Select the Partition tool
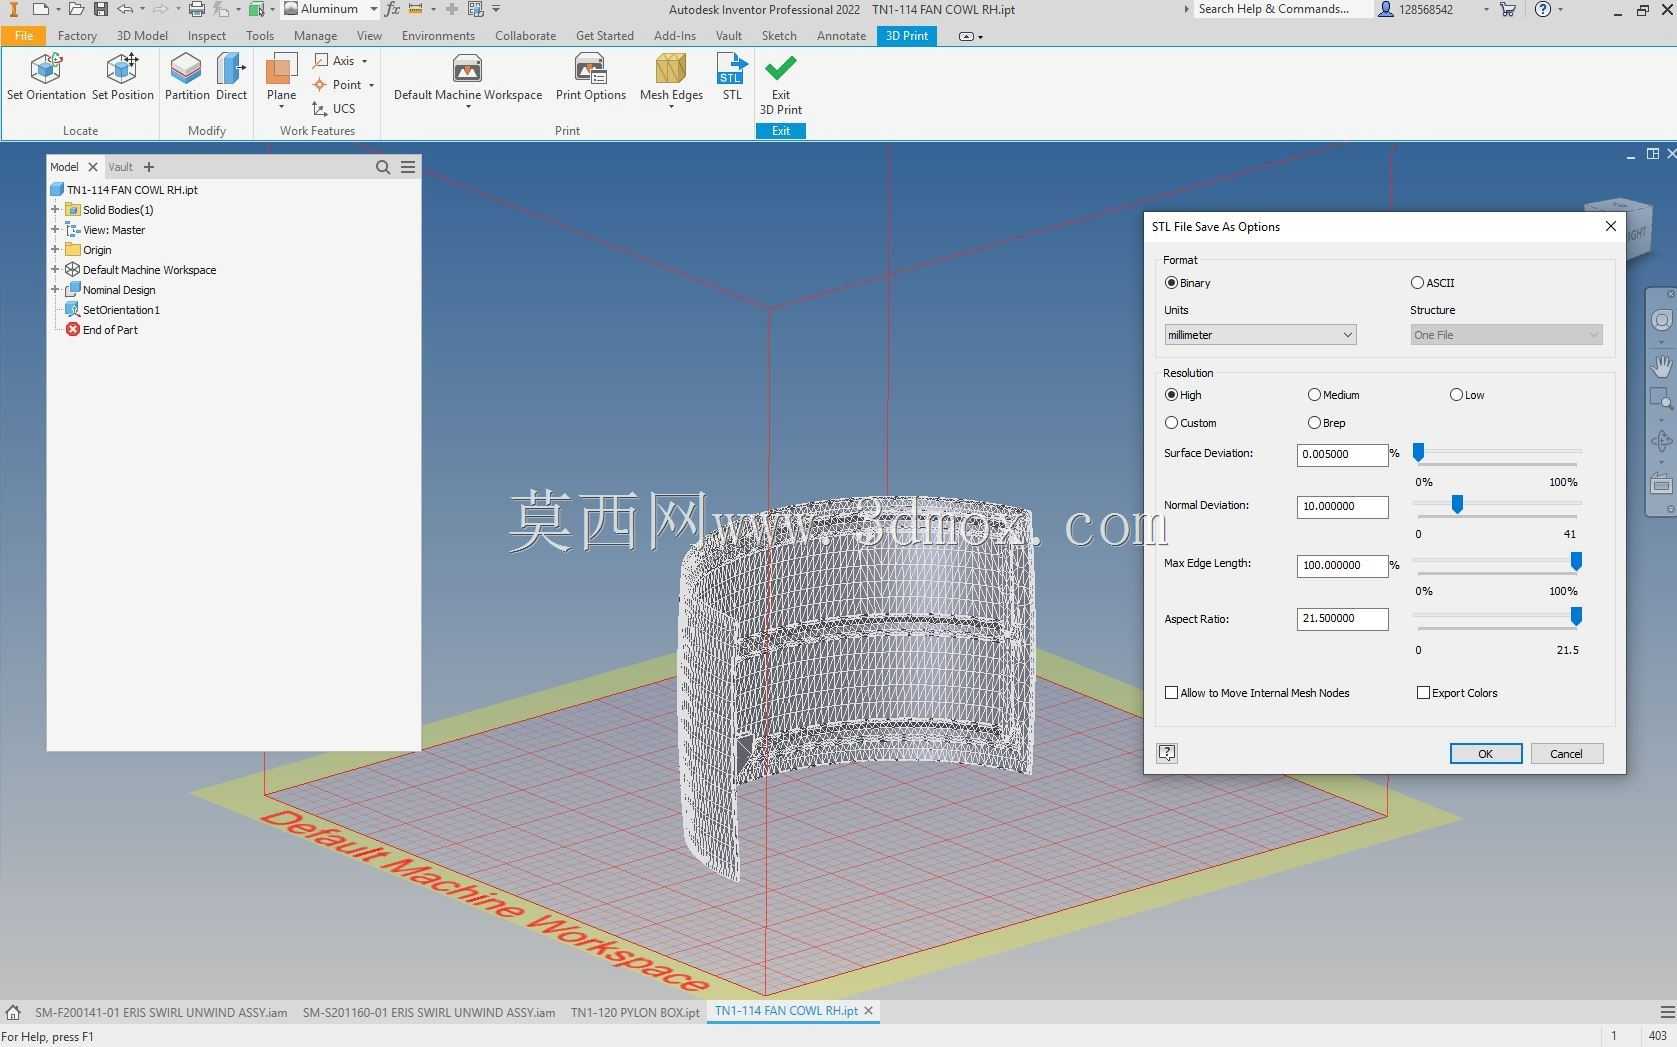Image resolution: width=1677 pixels, height=1047 pixels. tap(187, 77)
